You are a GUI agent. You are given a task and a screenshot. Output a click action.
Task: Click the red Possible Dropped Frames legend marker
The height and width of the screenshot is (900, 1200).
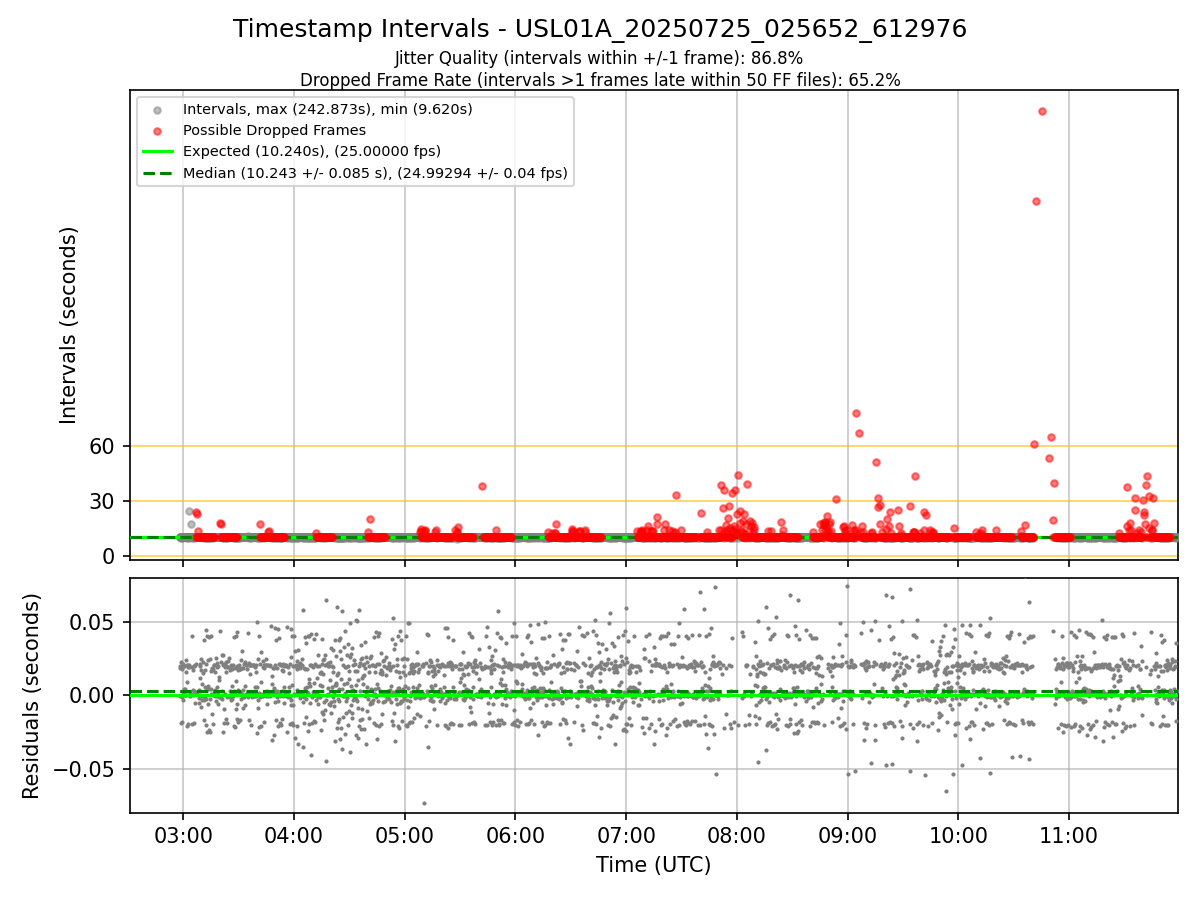(x=157, y=130)
